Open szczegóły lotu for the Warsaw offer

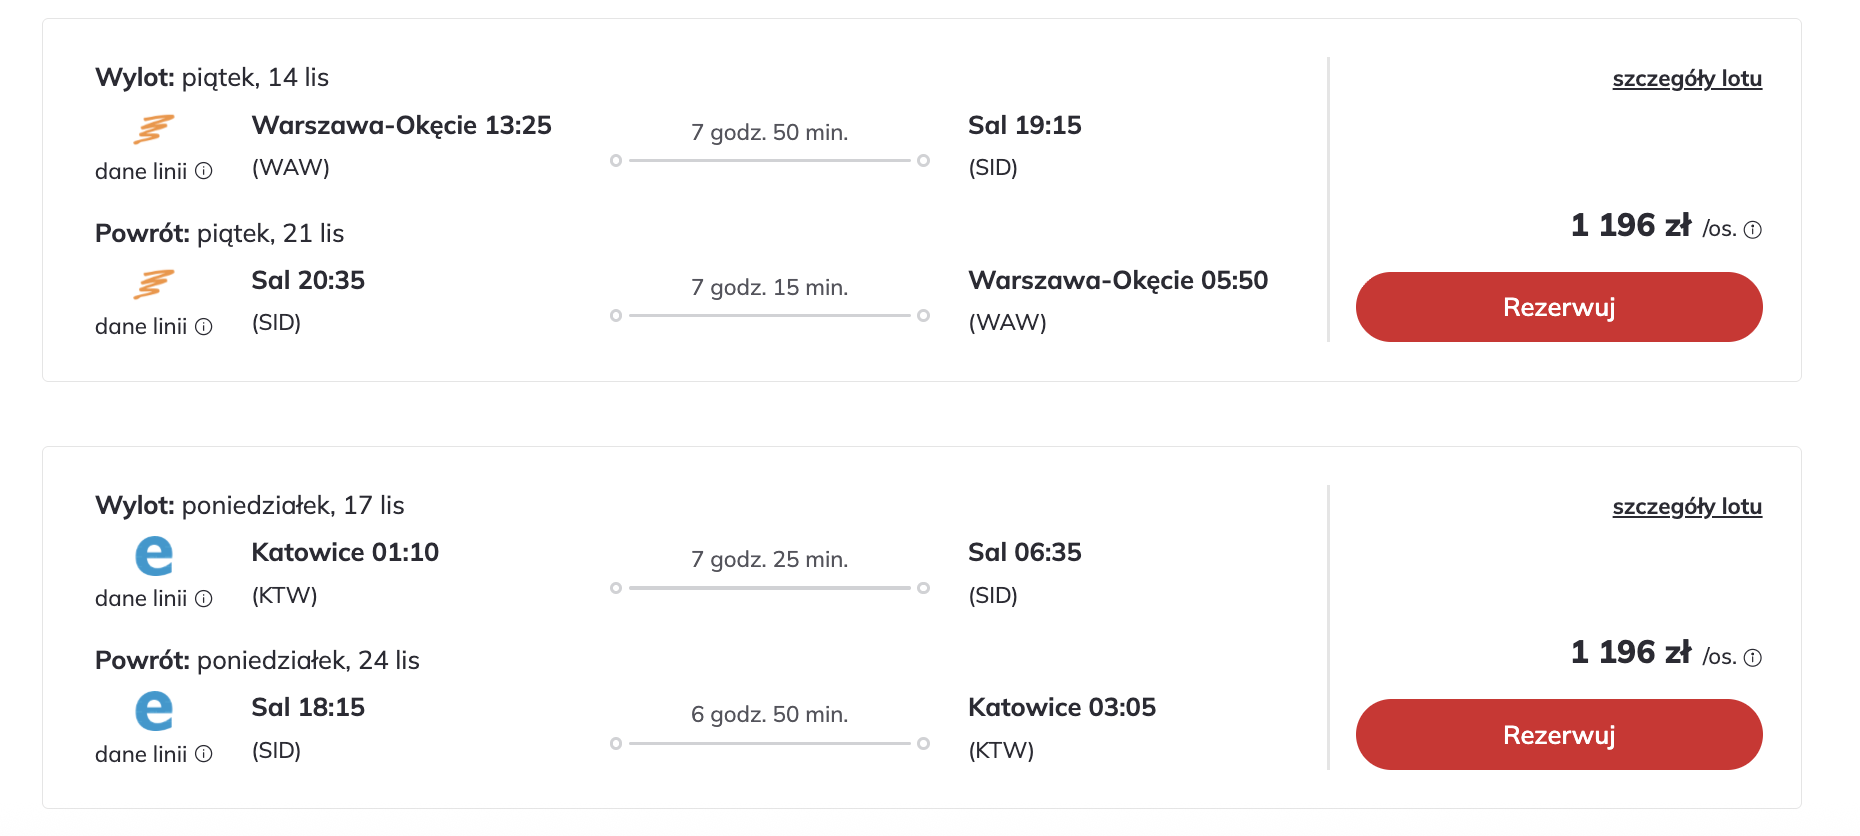click(1688, 78)
